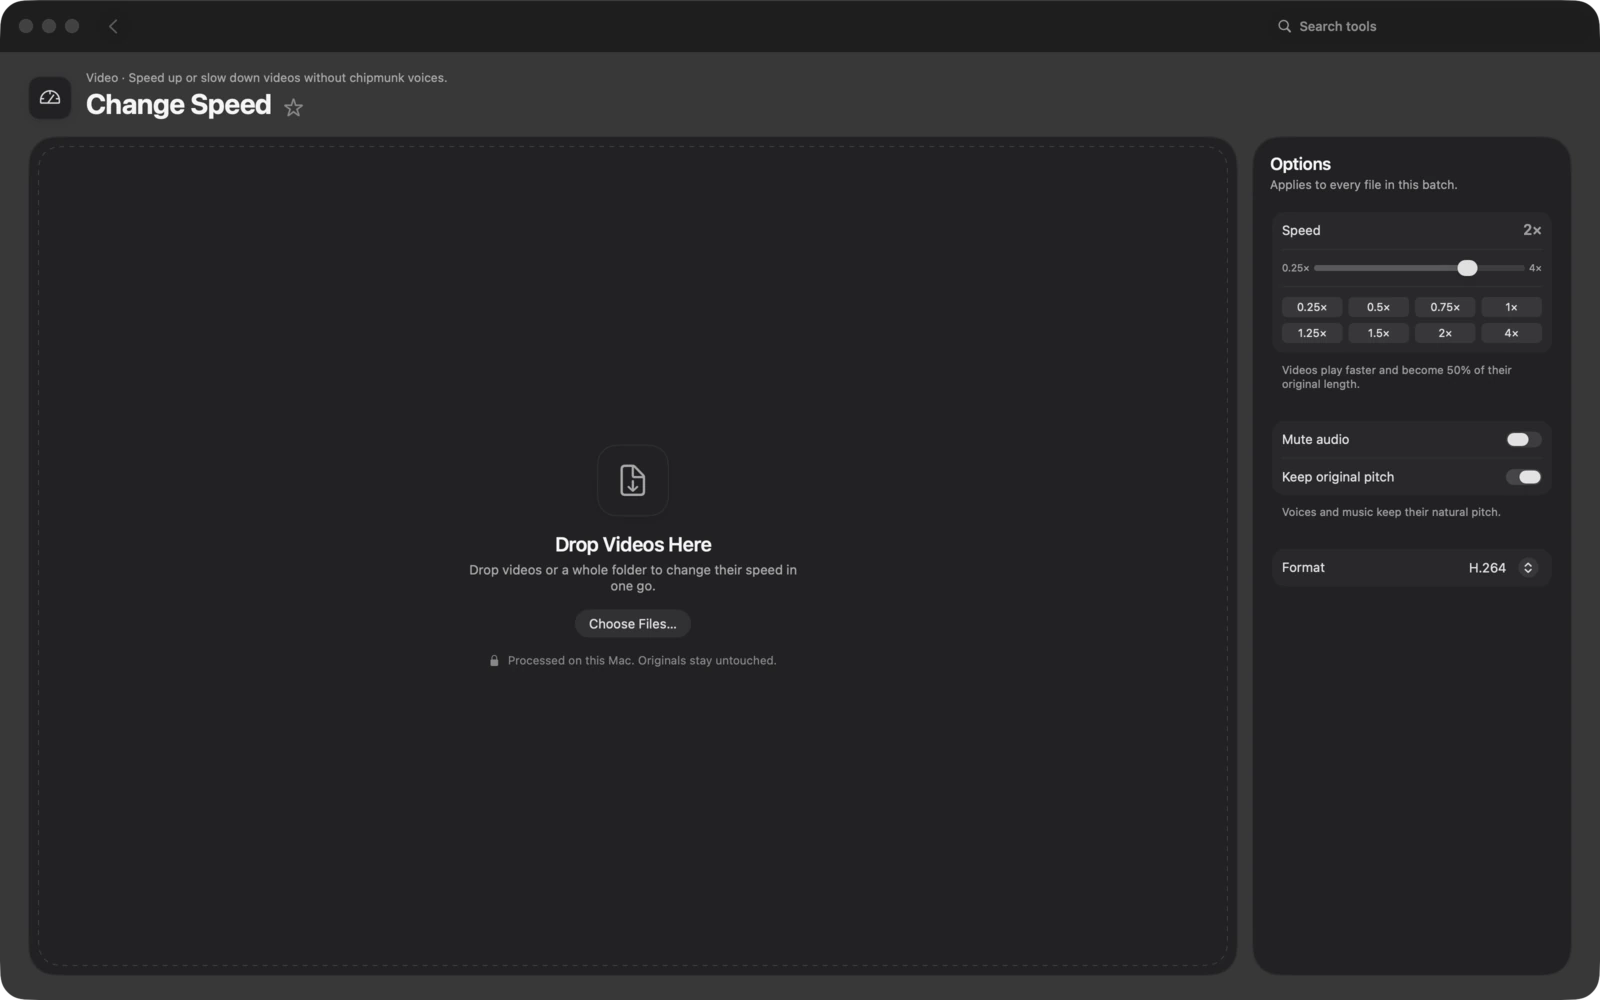Open the Search tools field
Image resolution: width=1600 pixels, height=1000 pixels.
click(1420, 26)
